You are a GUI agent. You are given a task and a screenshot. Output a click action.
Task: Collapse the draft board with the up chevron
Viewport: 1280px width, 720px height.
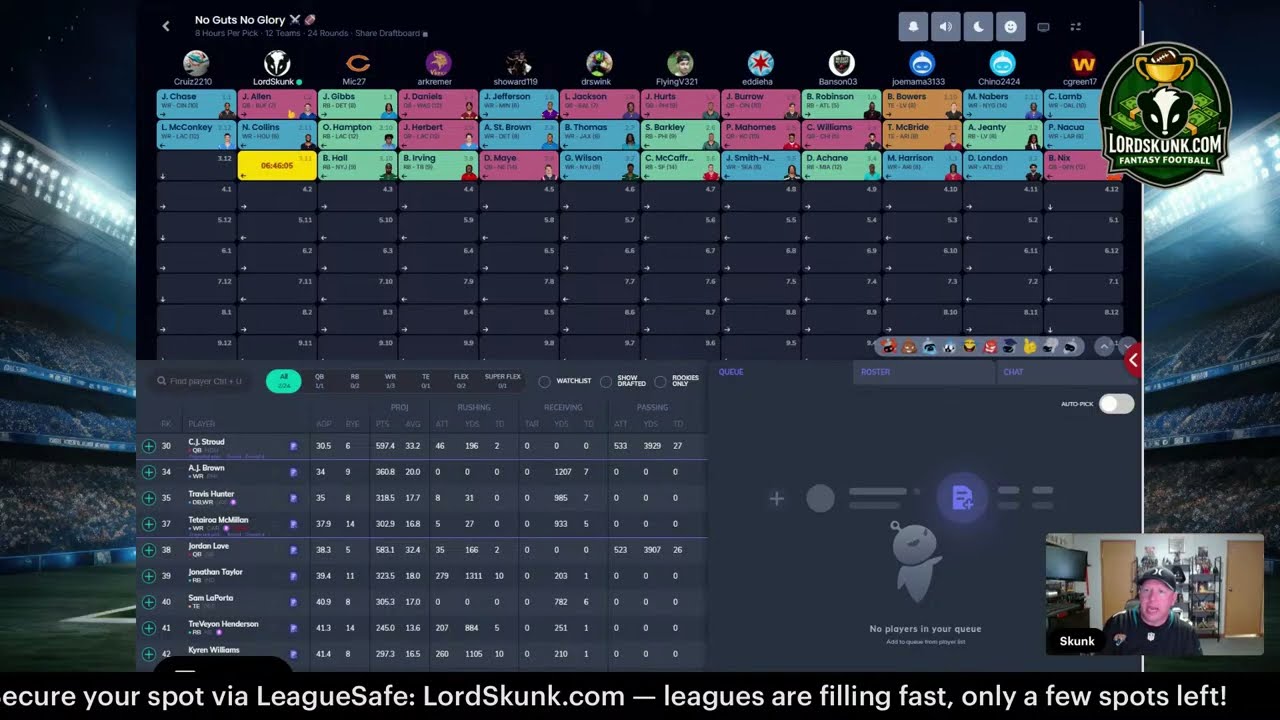click(1104, 347)
